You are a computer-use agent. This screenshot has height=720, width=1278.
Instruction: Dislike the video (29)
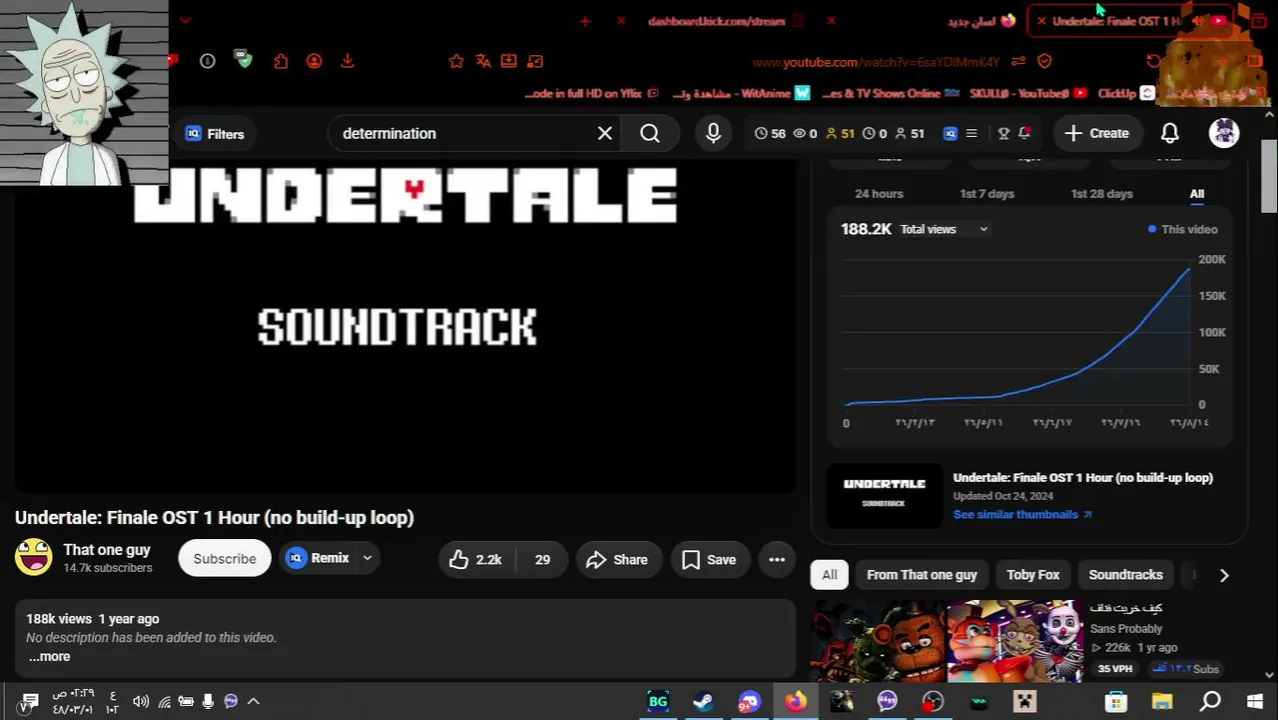542,560
